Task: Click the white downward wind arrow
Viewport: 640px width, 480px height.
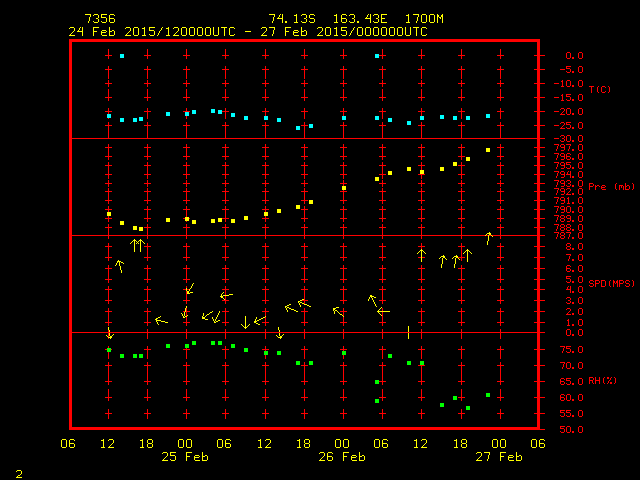Action: 246,322
